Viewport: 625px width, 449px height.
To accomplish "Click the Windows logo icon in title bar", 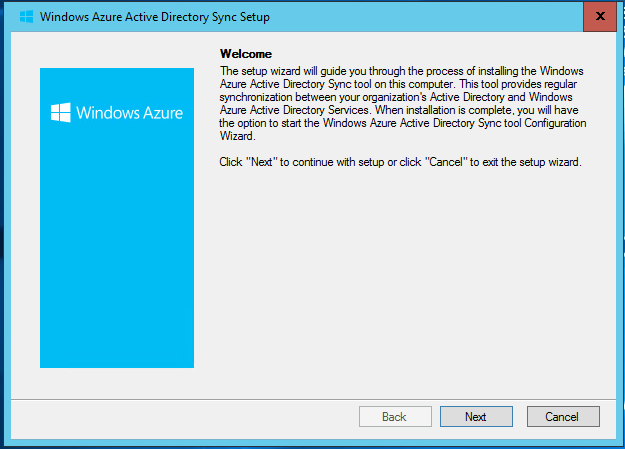I will [x=26, y=17].
